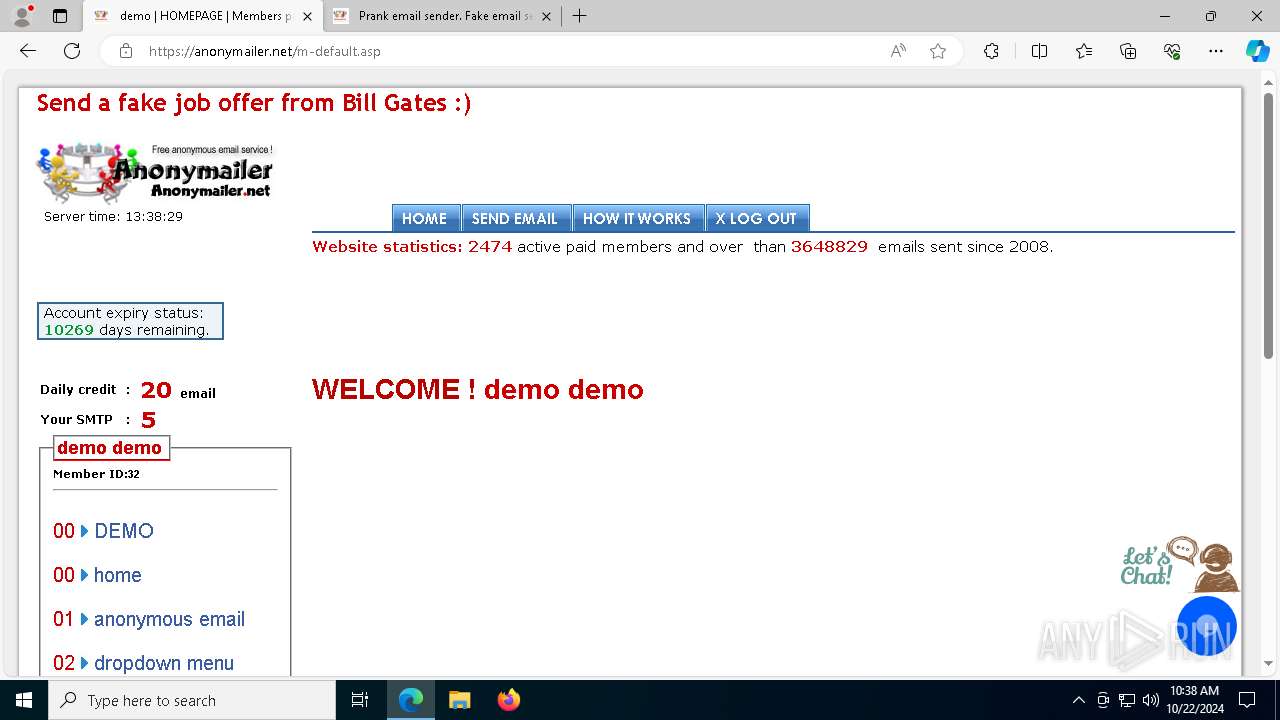Click the vertical page scrollbar thumb
This screenshot has height=720, width=1280.
click(x=1268, y=226)
